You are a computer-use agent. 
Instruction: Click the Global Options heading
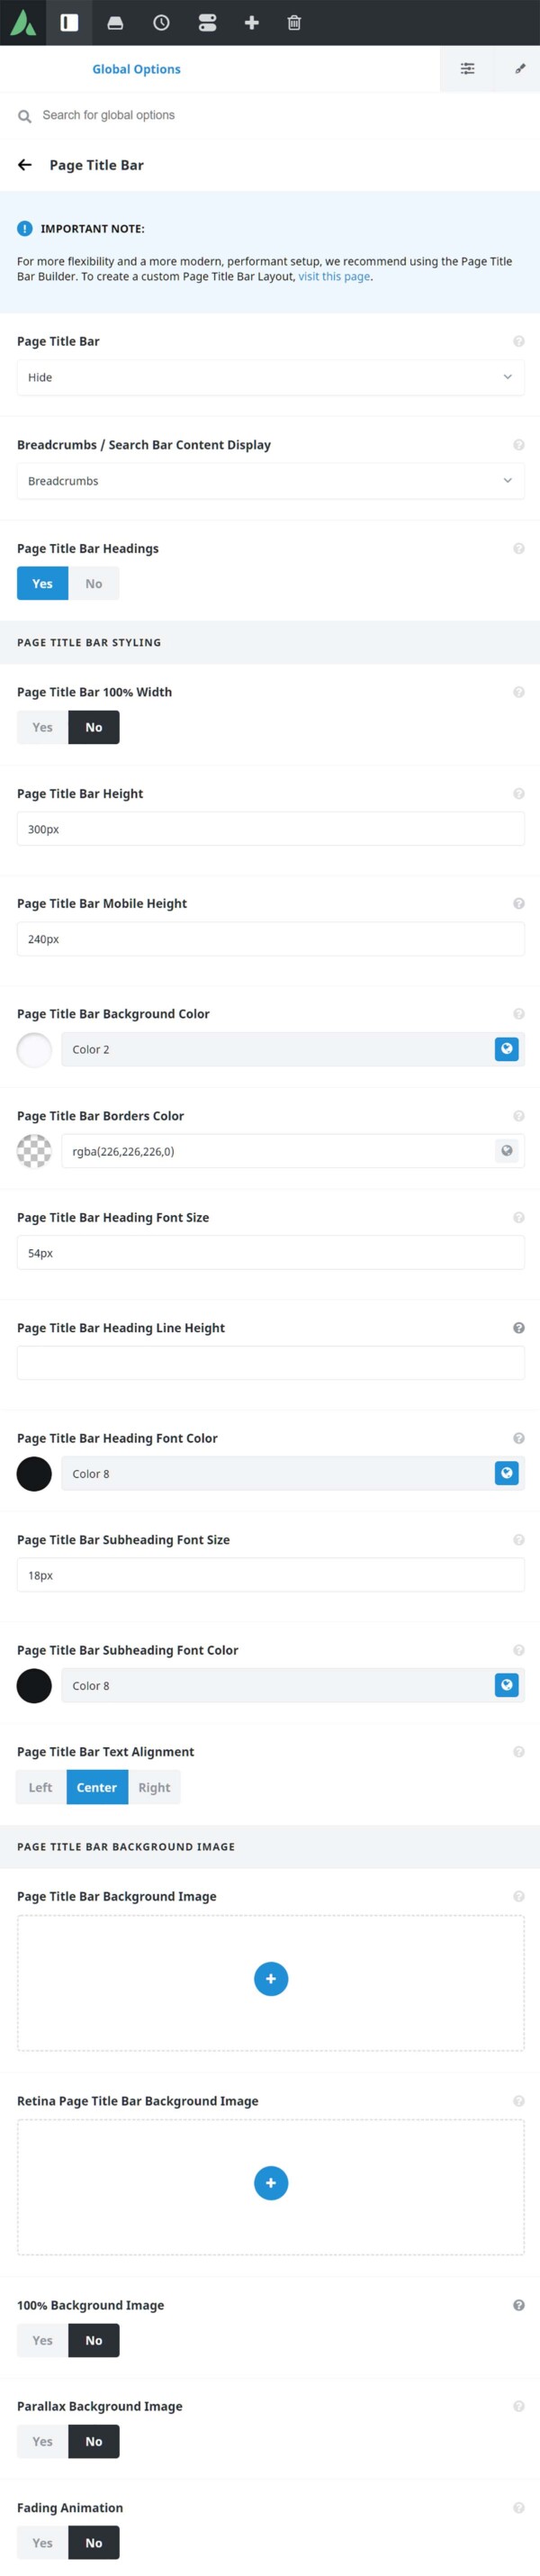click(x=136, y=69)
